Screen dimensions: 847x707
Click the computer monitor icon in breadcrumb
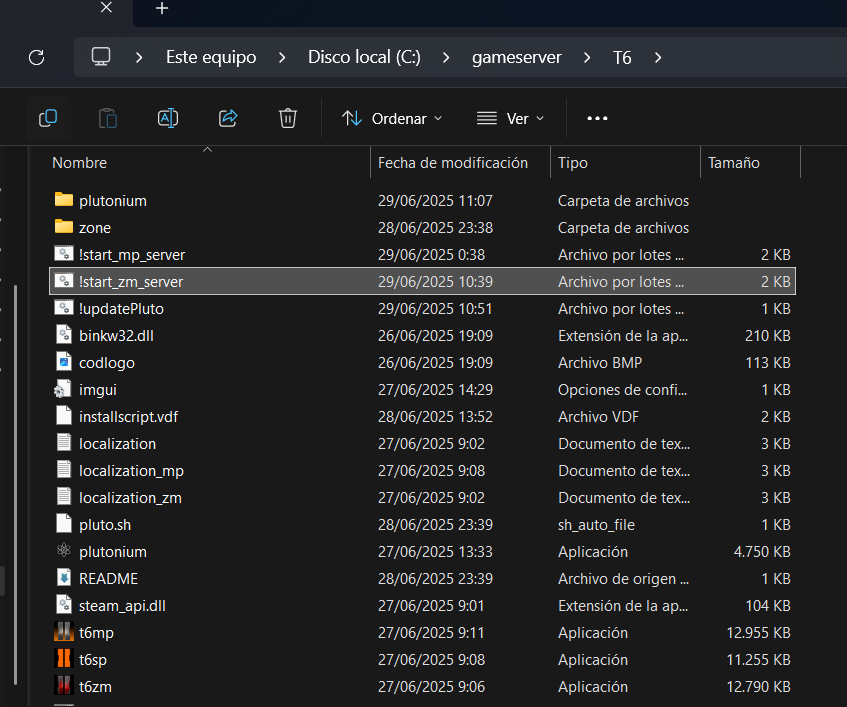(101, 57)
